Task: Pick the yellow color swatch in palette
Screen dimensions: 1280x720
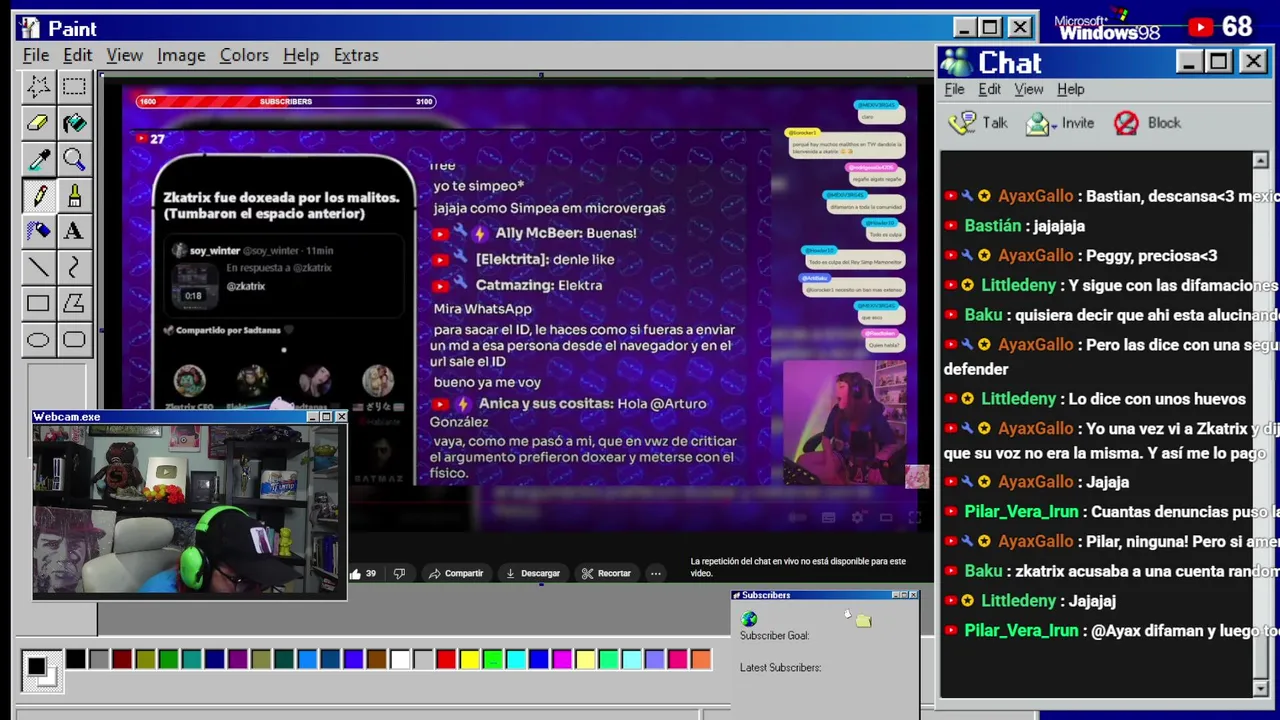Action: pos(469,659)
